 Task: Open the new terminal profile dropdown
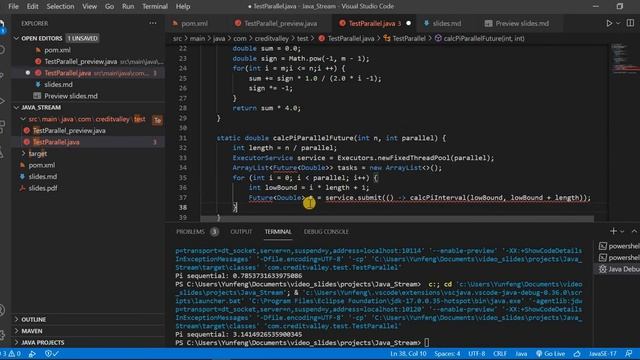click(x=622, y=231)
